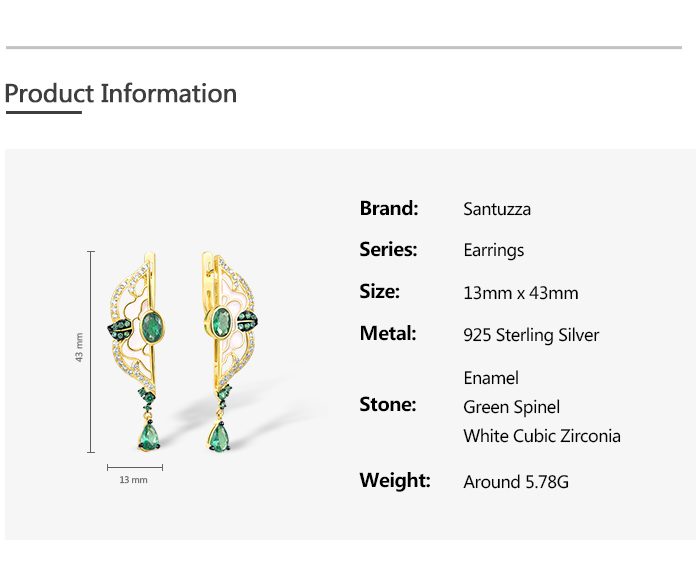The height and width of the screenshot is (588, 700).
Task: Click the Green Spinel stone entry
Action: (511, 407)
